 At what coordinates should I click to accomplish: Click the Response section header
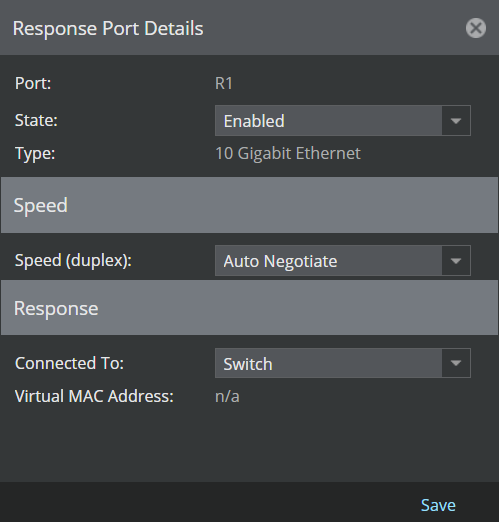tap(249, 308)
